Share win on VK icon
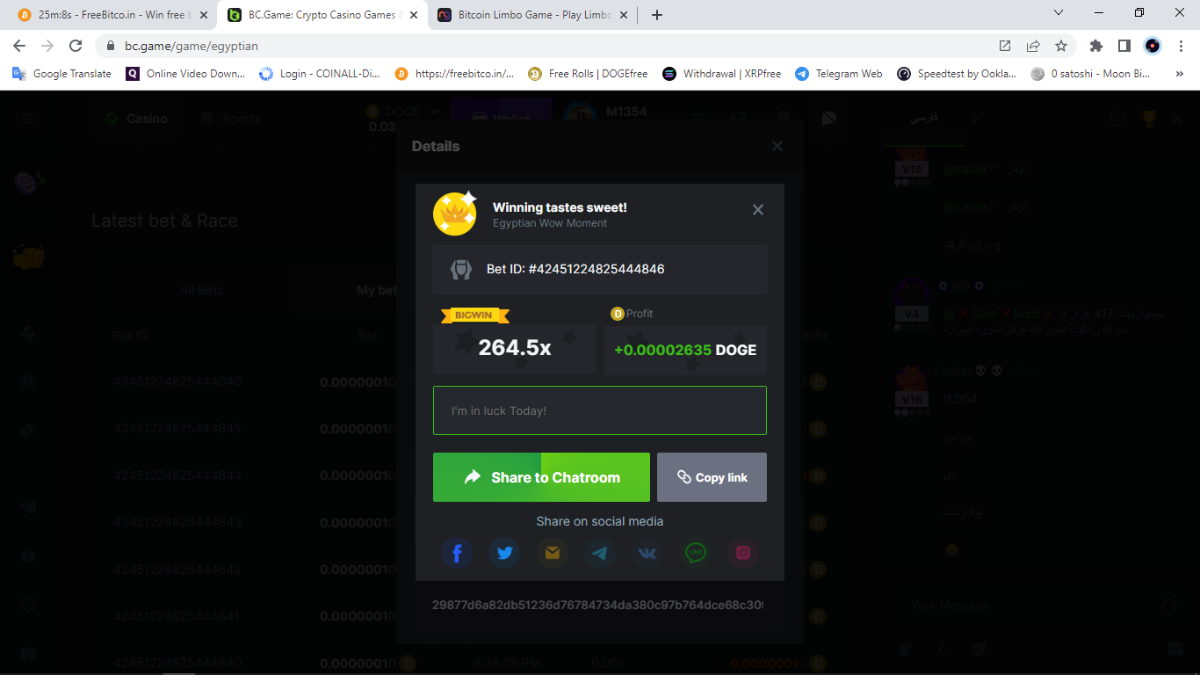The width and height of the screenshot is (1200, 682). tap(647, 553)
